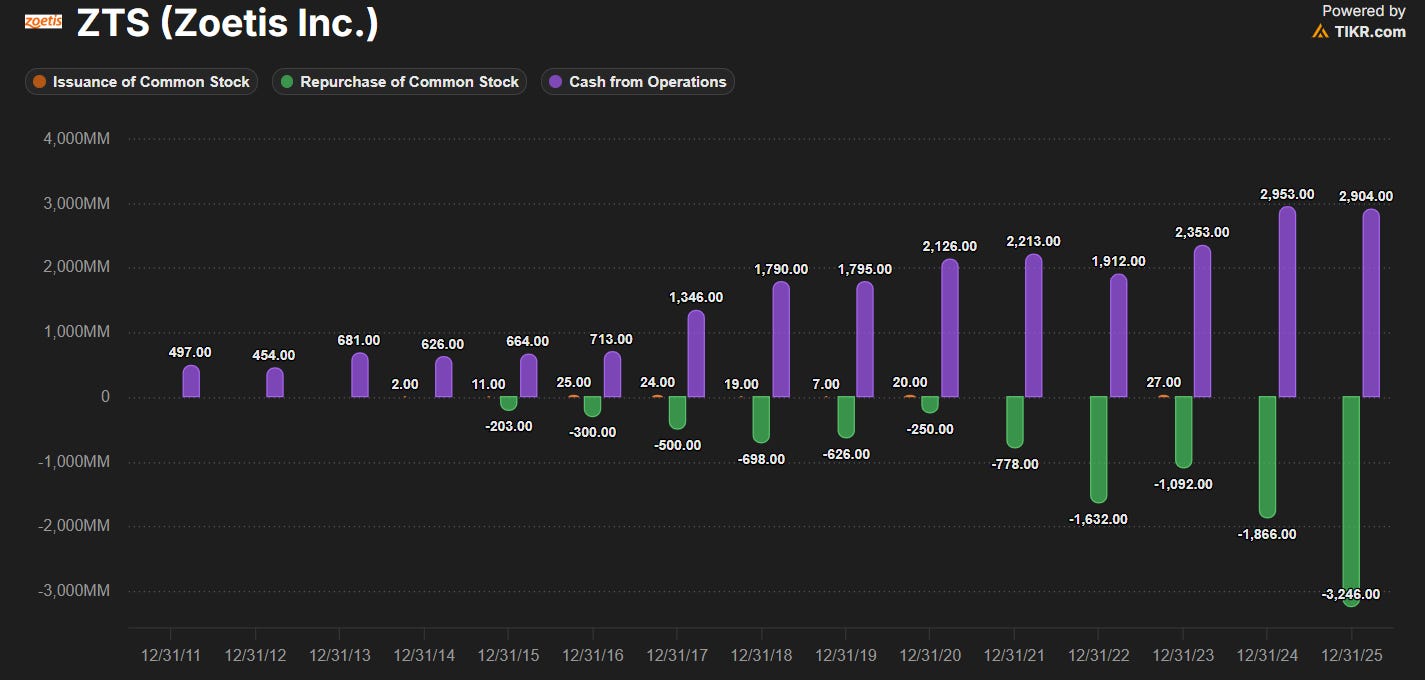Click the 681.00 cash from operations bar
Viewport: 1425px width, 680px height.
pyautogui.click(x=360, y=375)
